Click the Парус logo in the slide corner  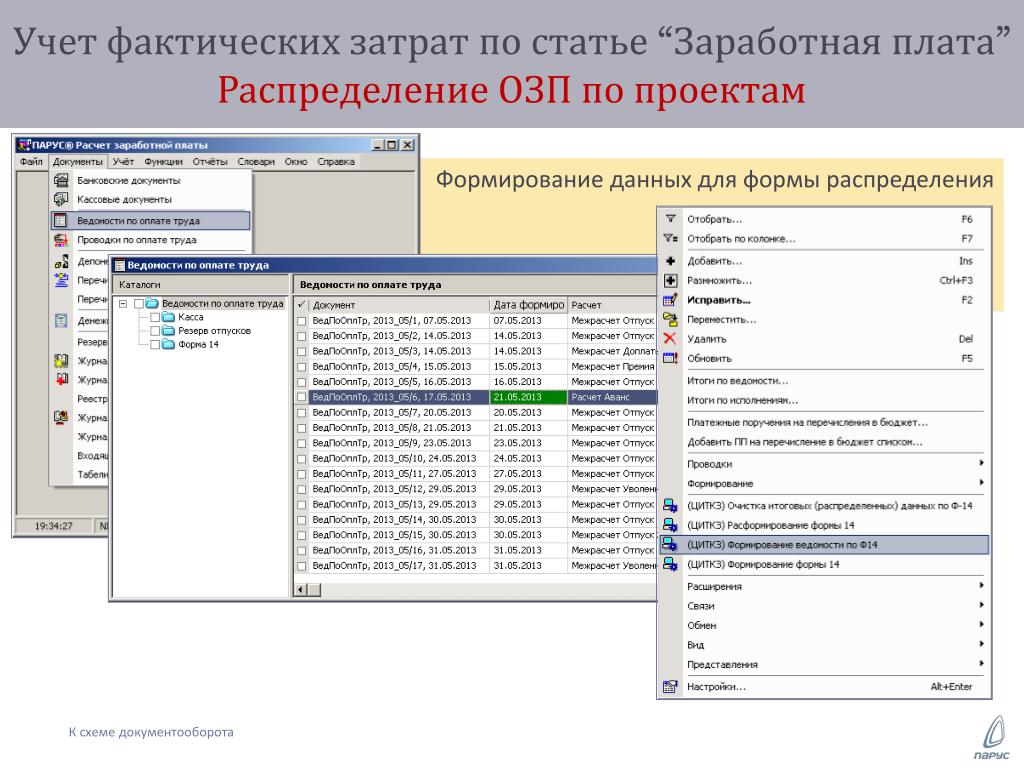(993, 738)
